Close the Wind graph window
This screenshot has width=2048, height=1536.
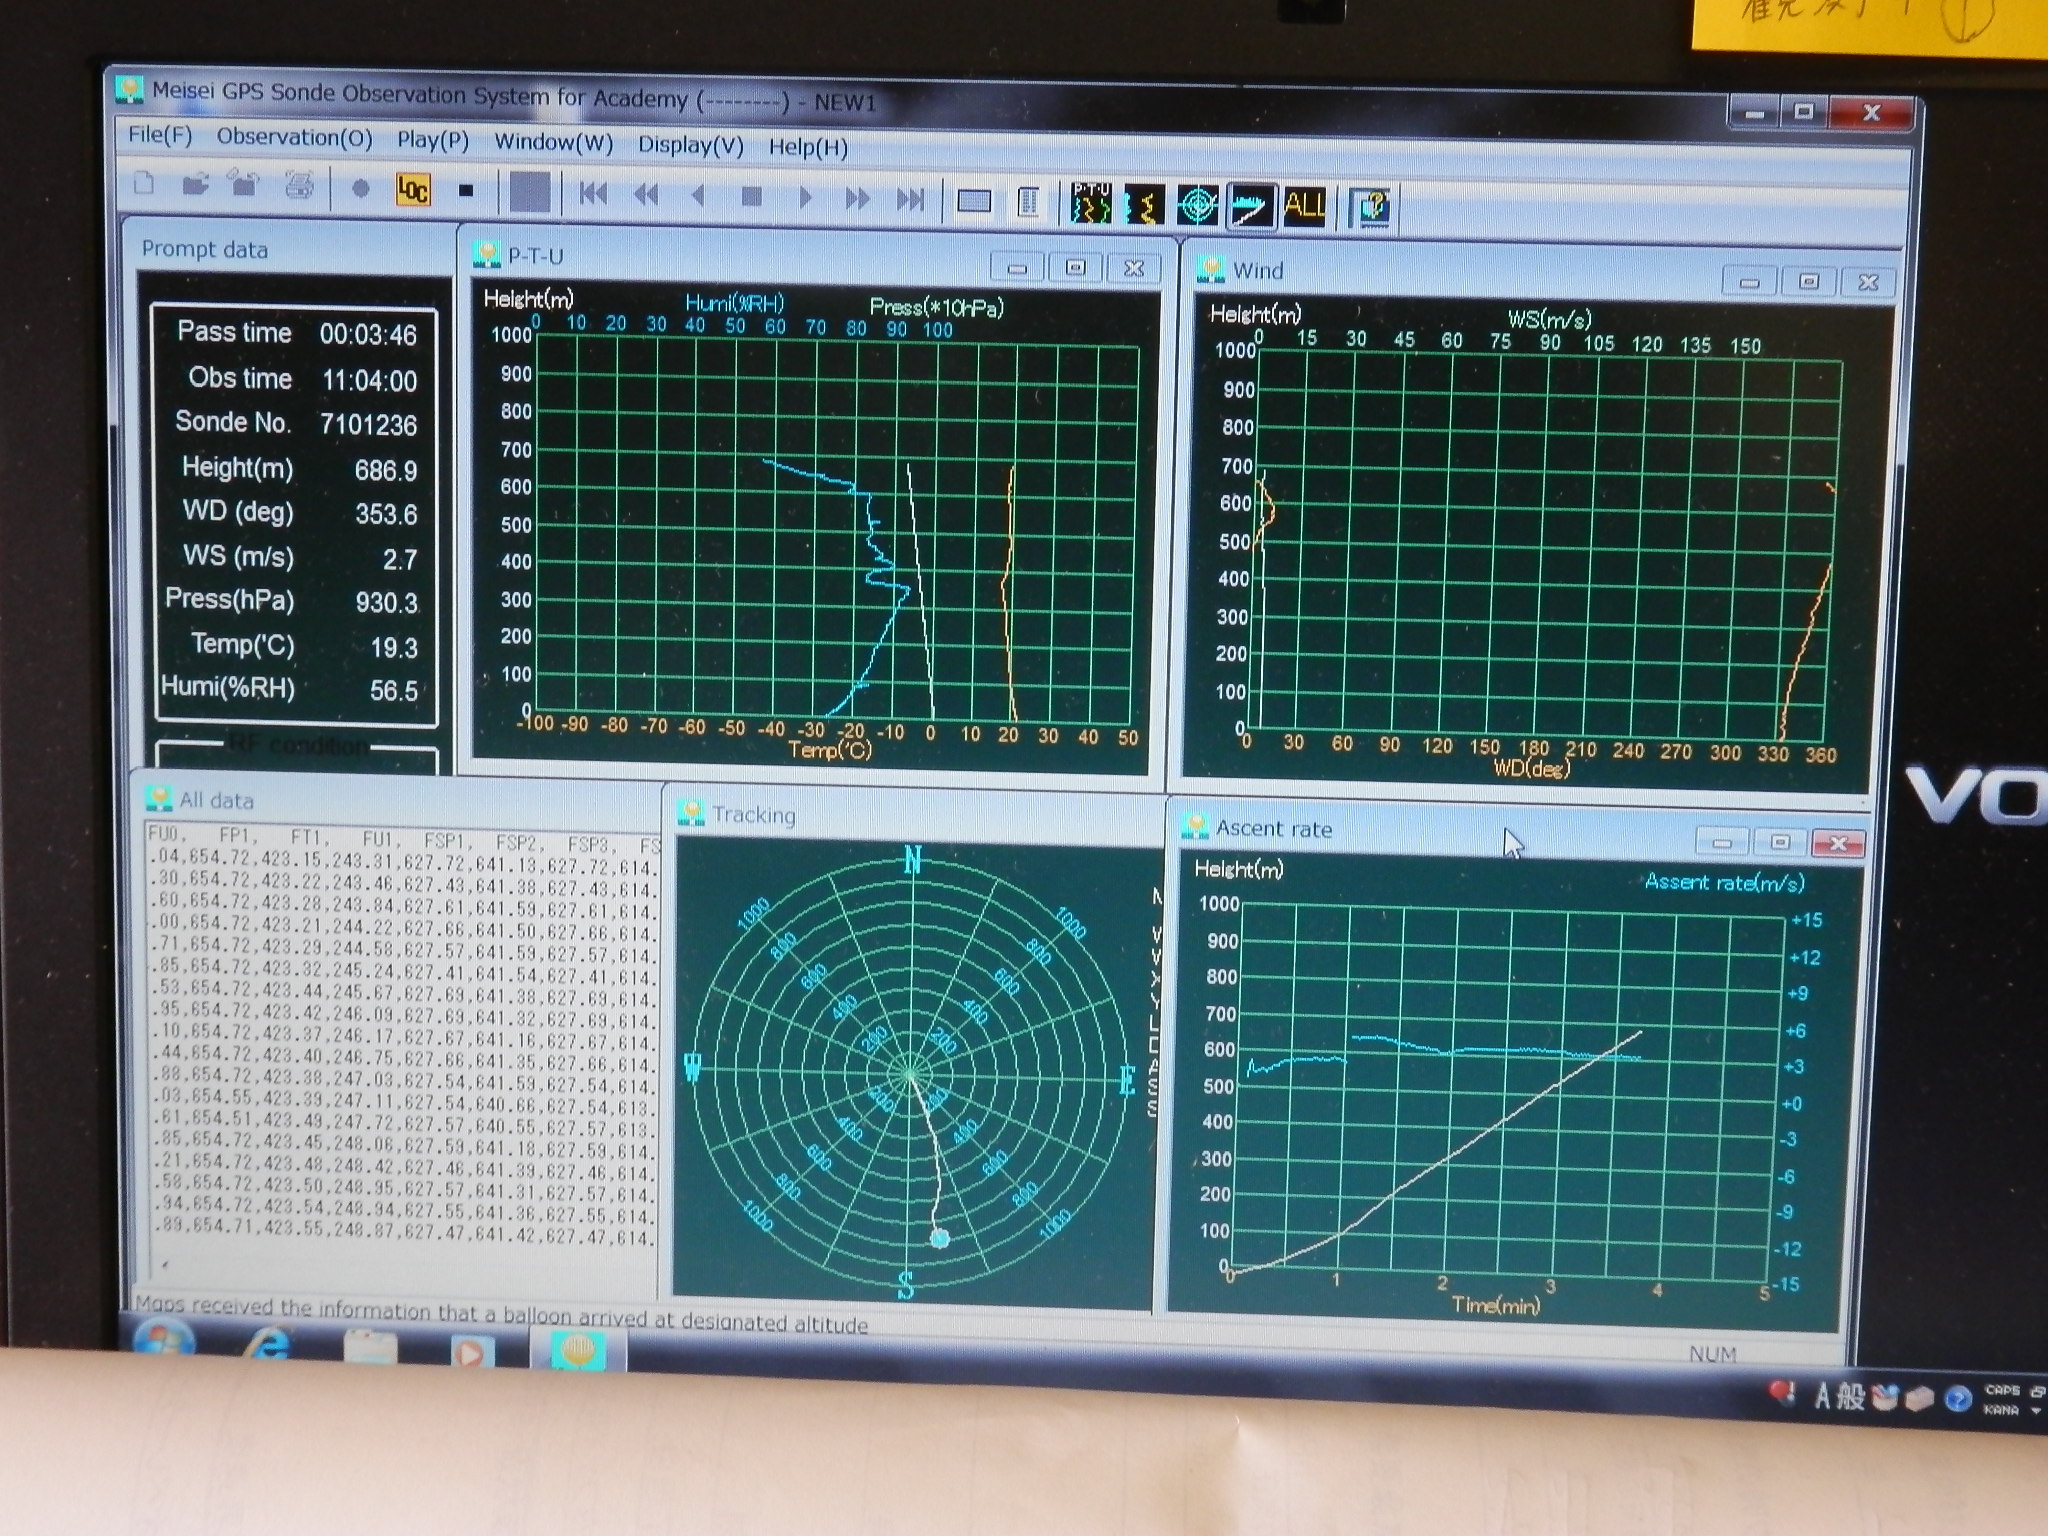[1867, 283]
